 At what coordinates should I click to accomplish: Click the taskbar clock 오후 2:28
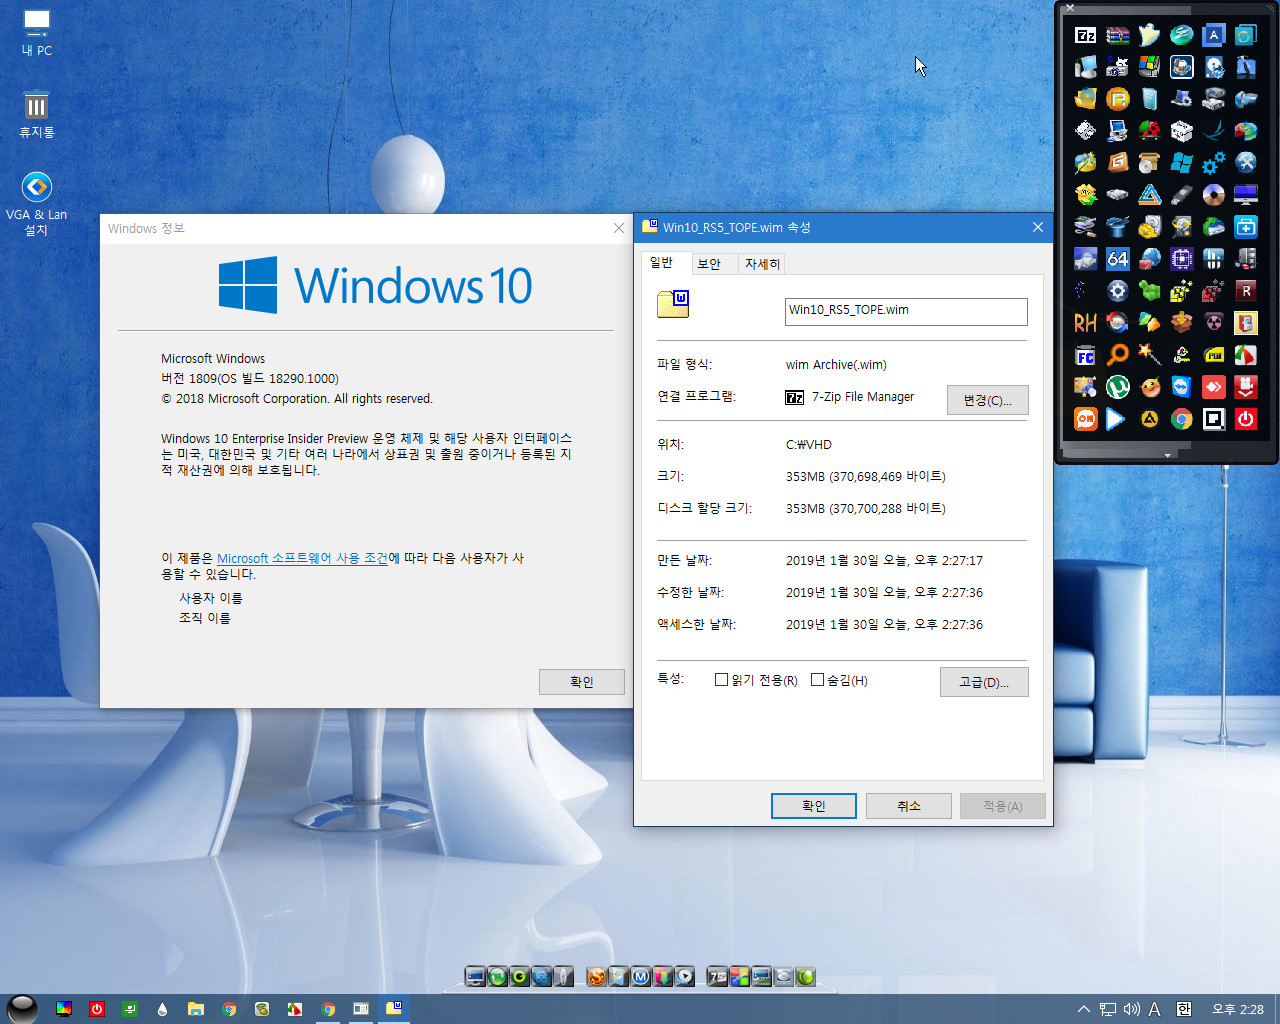tap(1237, 1009)
